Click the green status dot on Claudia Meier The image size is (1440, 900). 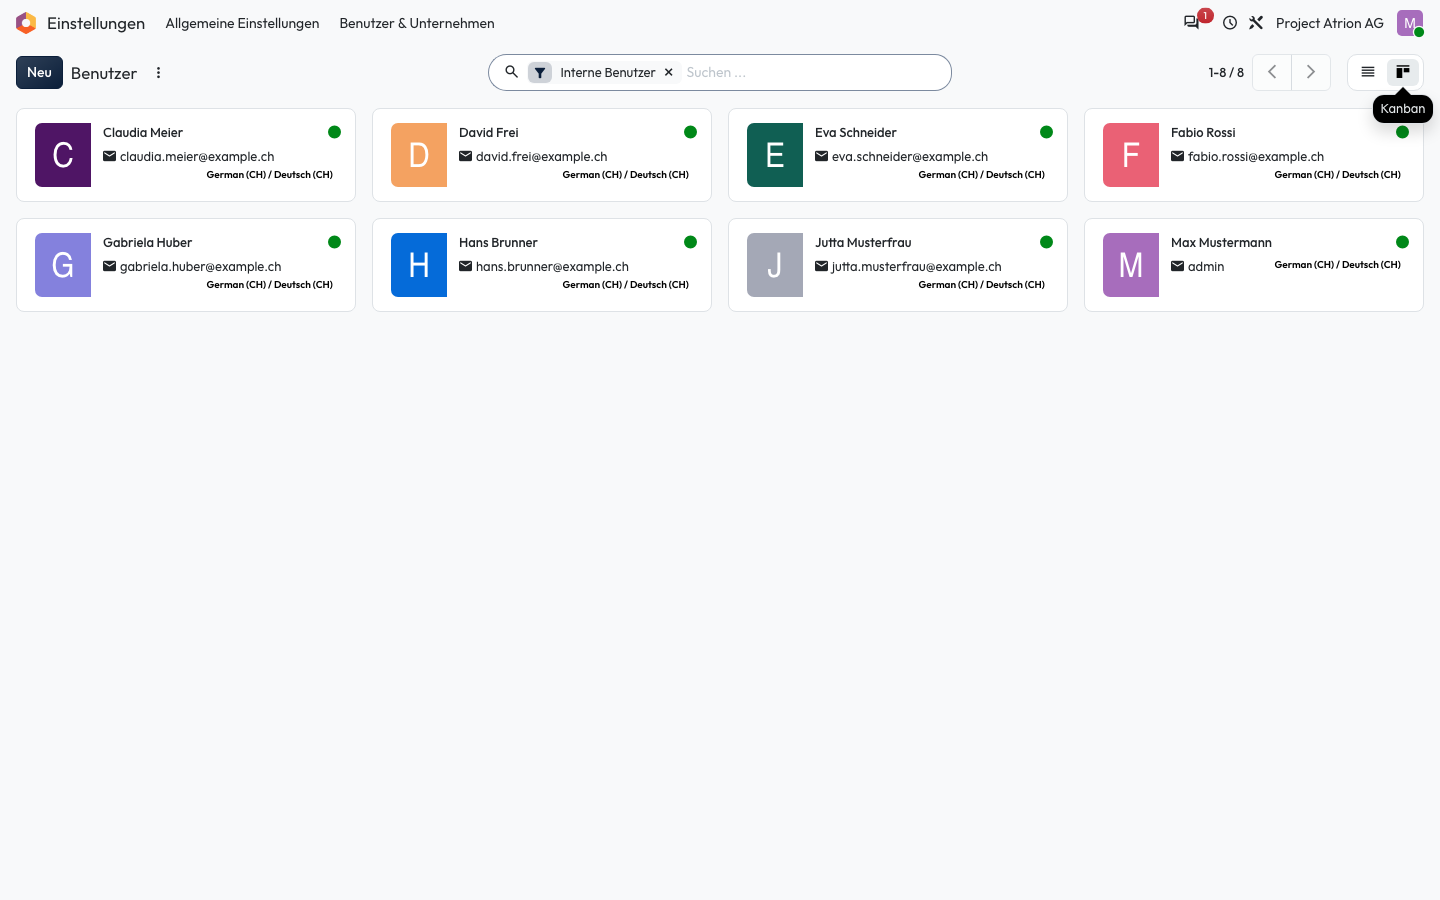pyautogui.click(x=334, y=132)
